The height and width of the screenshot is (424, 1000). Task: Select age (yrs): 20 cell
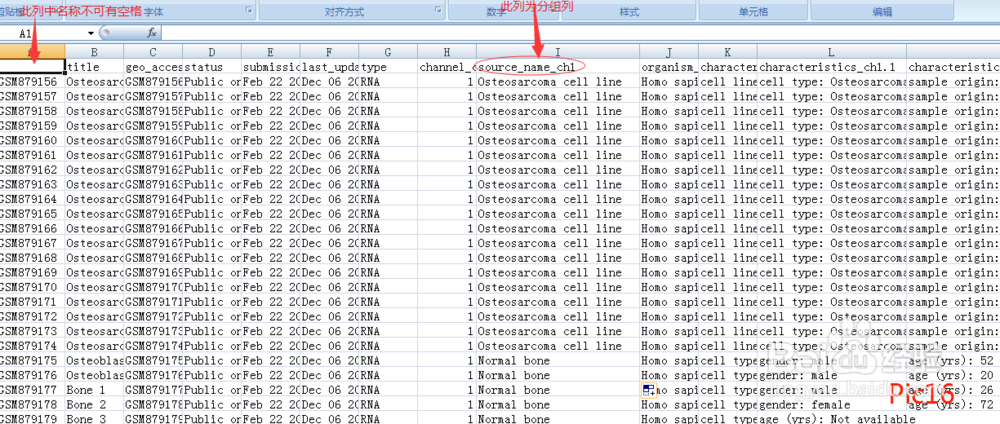953,375
